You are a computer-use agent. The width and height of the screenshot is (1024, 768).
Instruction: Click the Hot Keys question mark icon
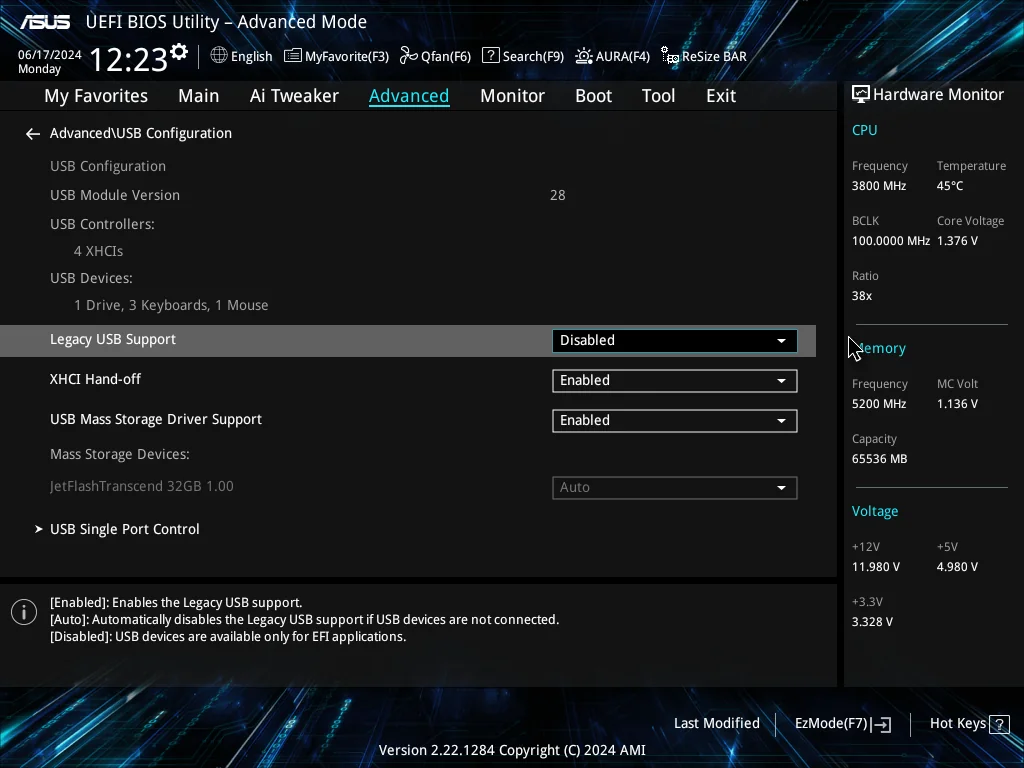[999, 724]
